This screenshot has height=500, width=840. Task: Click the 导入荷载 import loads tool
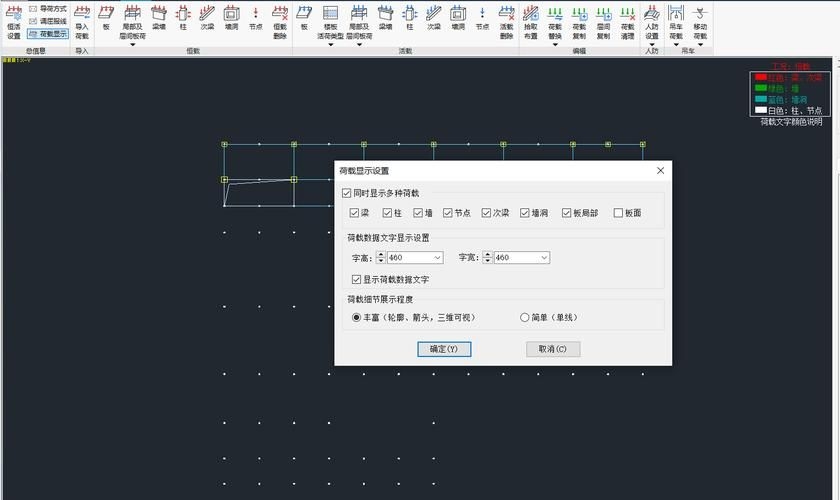(81, 23)
